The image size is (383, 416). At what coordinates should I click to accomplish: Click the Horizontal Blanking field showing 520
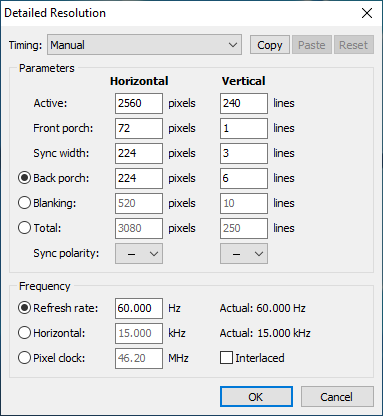pyautogui.click(x=139, y=203)
